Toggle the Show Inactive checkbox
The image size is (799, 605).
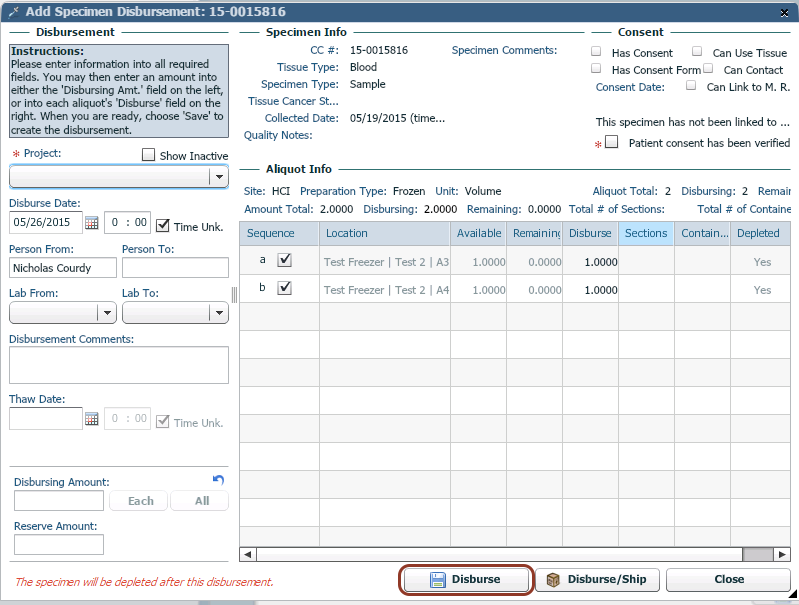(148, 155)
